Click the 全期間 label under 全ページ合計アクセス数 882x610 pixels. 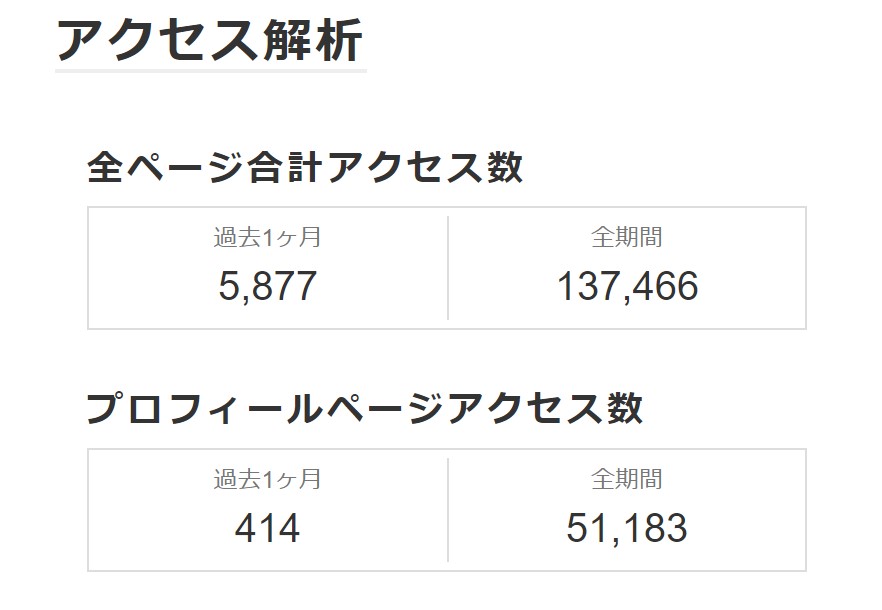(627, 237)
